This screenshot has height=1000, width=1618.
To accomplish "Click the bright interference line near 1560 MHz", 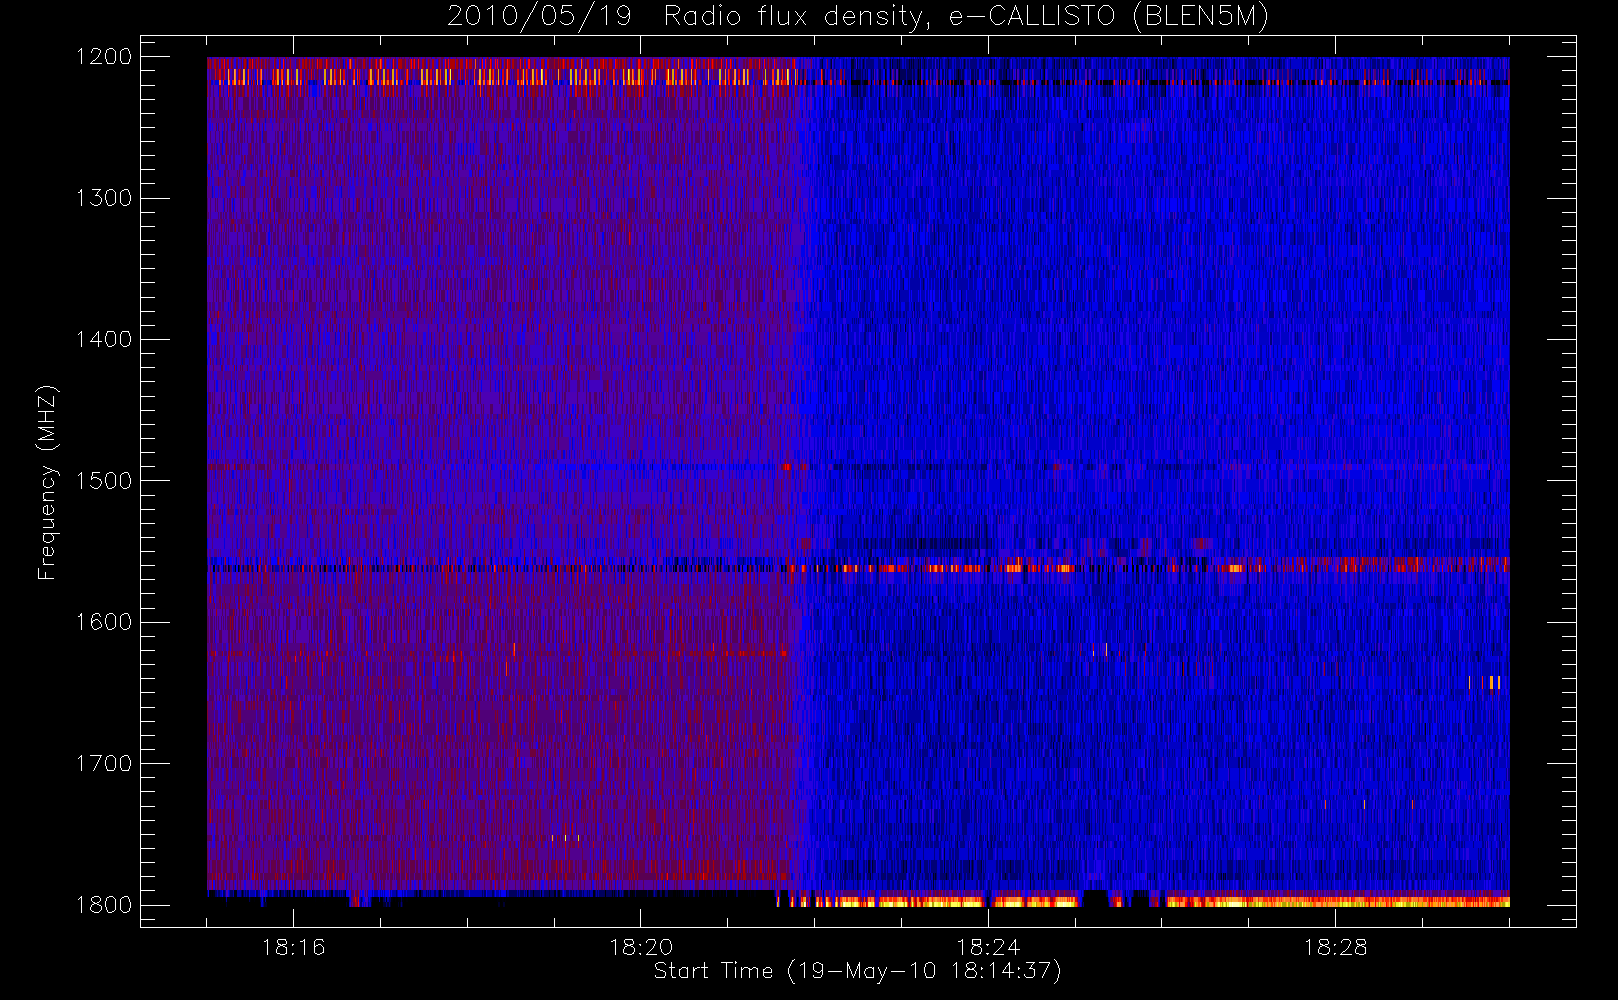I will (x=1145, y=567).
